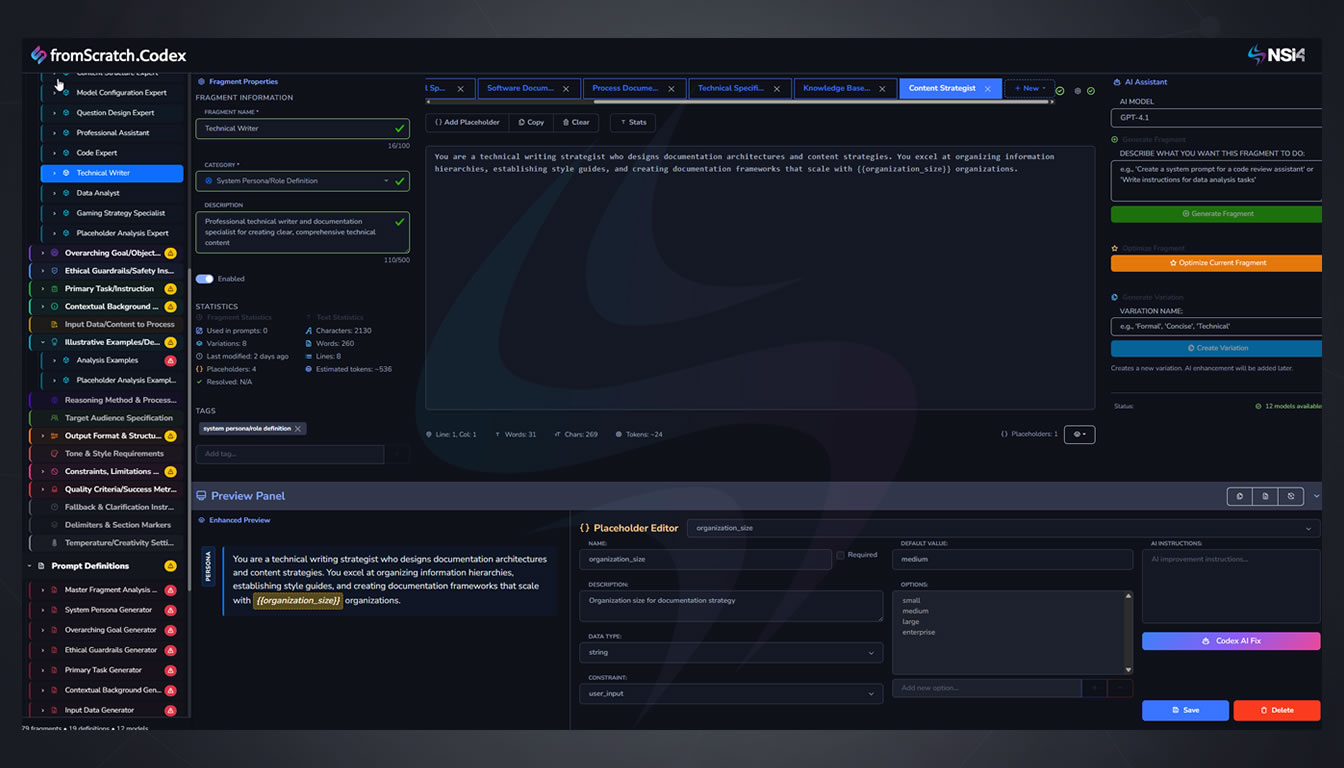Click the document icon in Preview Panel toolbar
The height and width of the screenshot is (768, 1344).
1265,496
